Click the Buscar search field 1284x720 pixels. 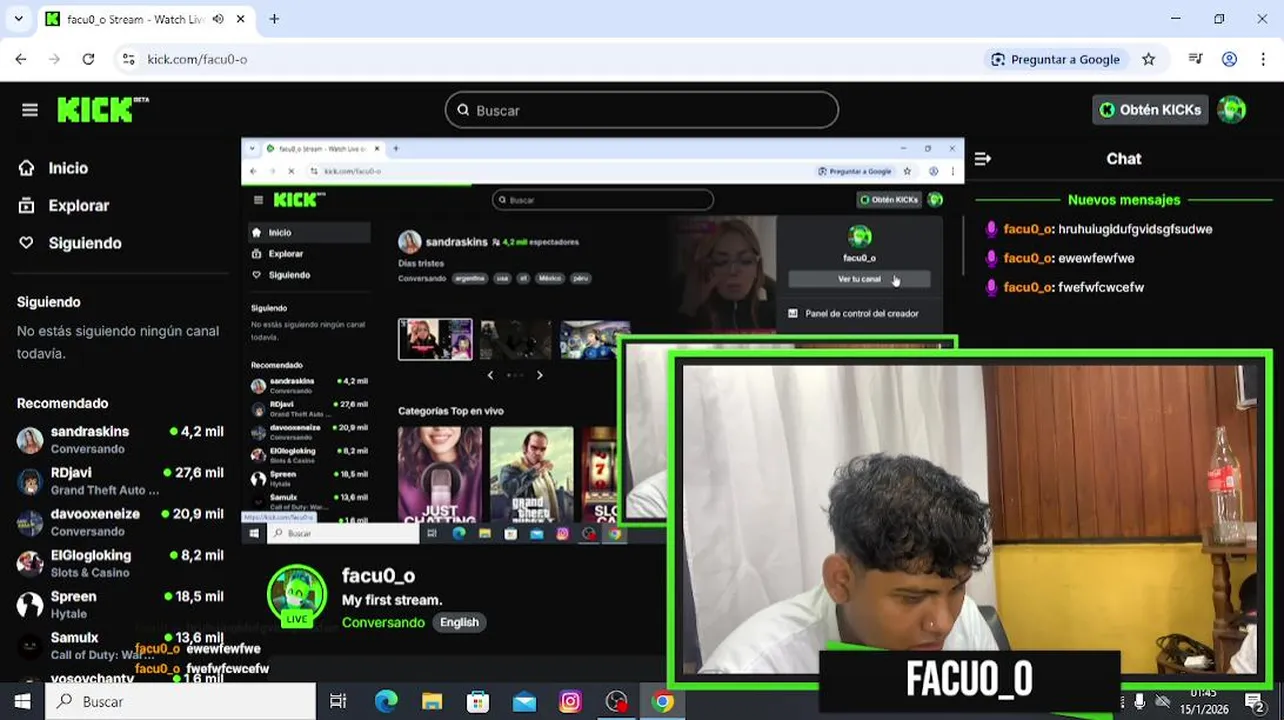[x=642, y=110]
